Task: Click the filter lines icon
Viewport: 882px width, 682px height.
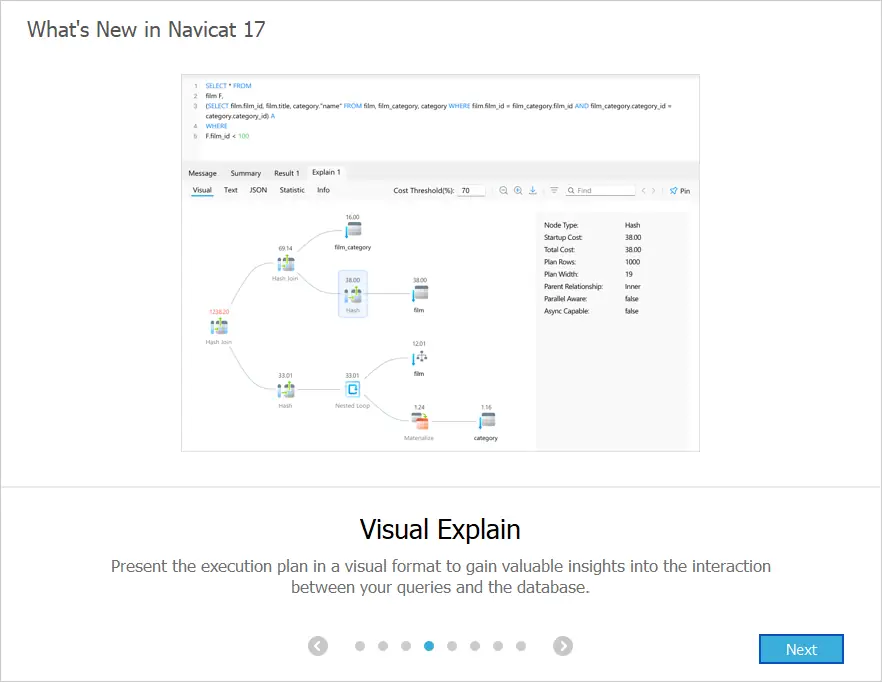Action: 554,190
